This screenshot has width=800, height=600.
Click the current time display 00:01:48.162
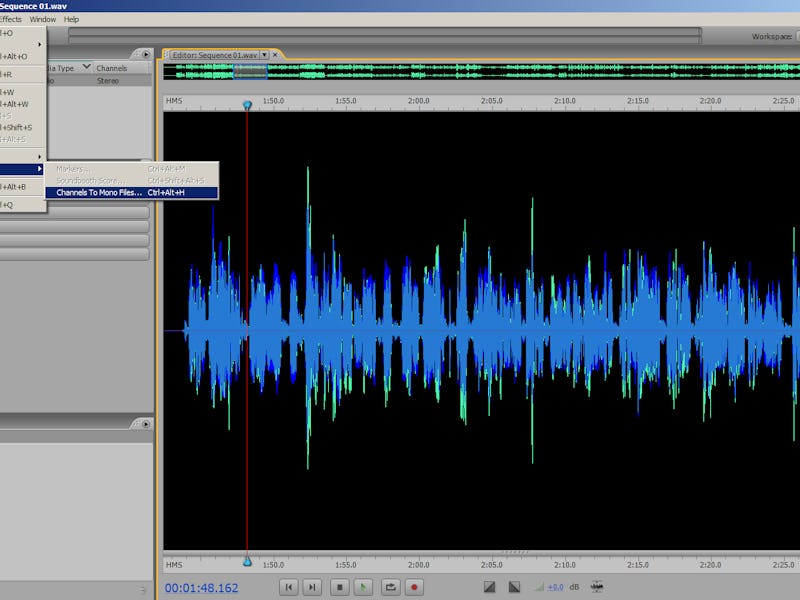point(202,588)
